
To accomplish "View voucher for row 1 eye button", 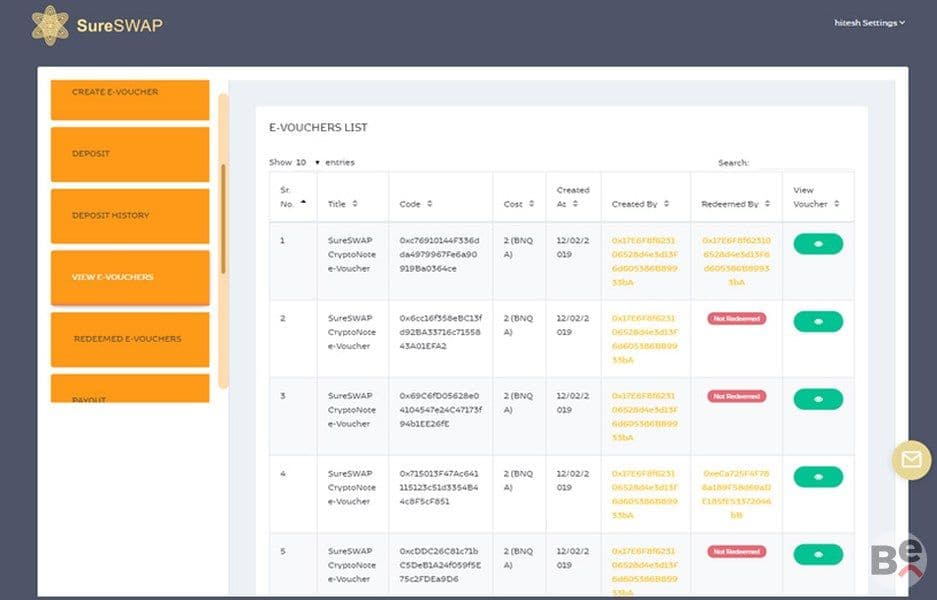I will pos(818,244).
